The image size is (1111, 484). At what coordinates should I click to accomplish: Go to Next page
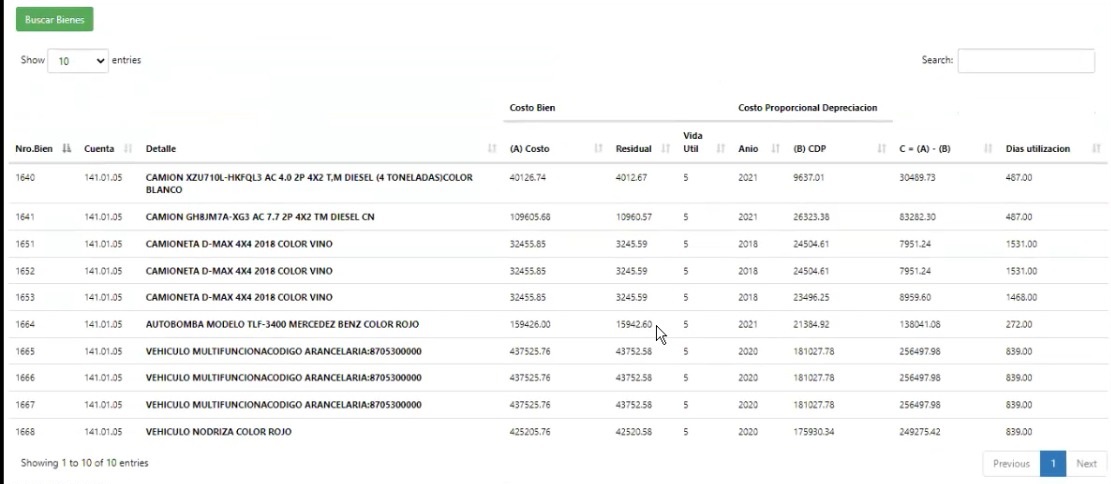(1086, 463)
